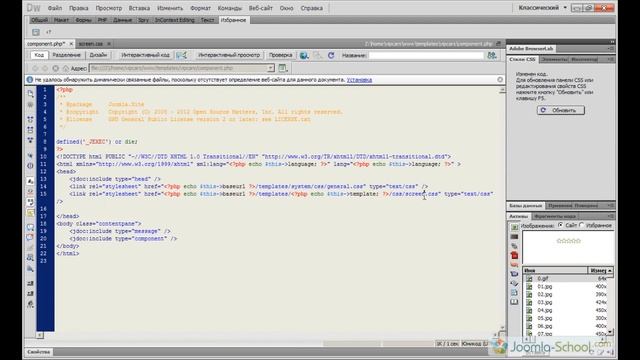The width and height of the screenshot is (640, 360).
Task: Click the Проверка button
Action: (x=280, y=55)
